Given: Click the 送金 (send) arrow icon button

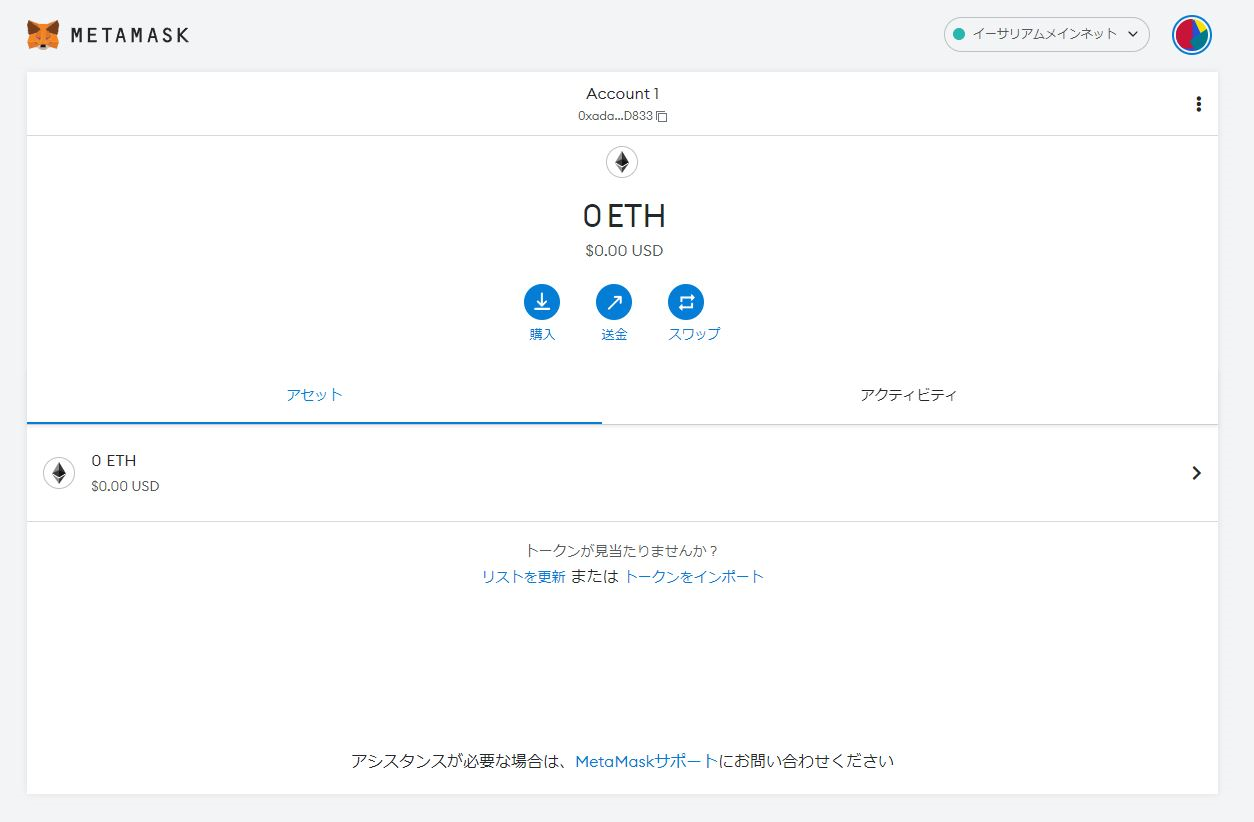Looking at the screenshot, I should pyautogui.click(x=614, y=302).
